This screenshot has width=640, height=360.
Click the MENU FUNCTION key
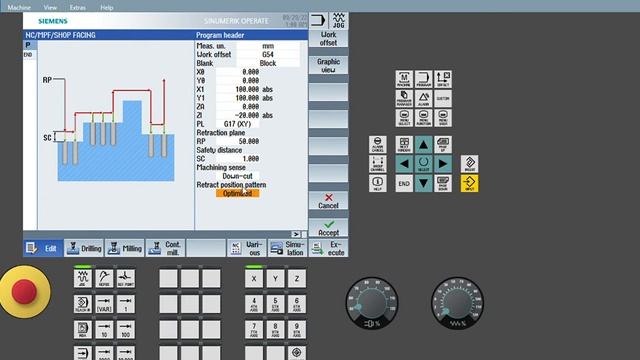click(x=423, y=118)
